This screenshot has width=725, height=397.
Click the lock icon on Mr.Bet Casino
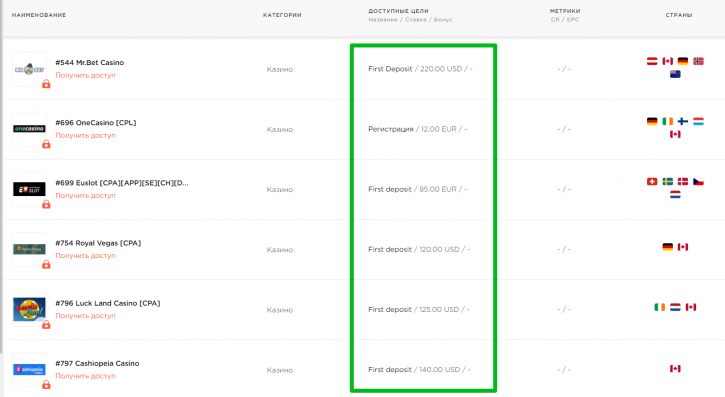click(x=46, y=84)
